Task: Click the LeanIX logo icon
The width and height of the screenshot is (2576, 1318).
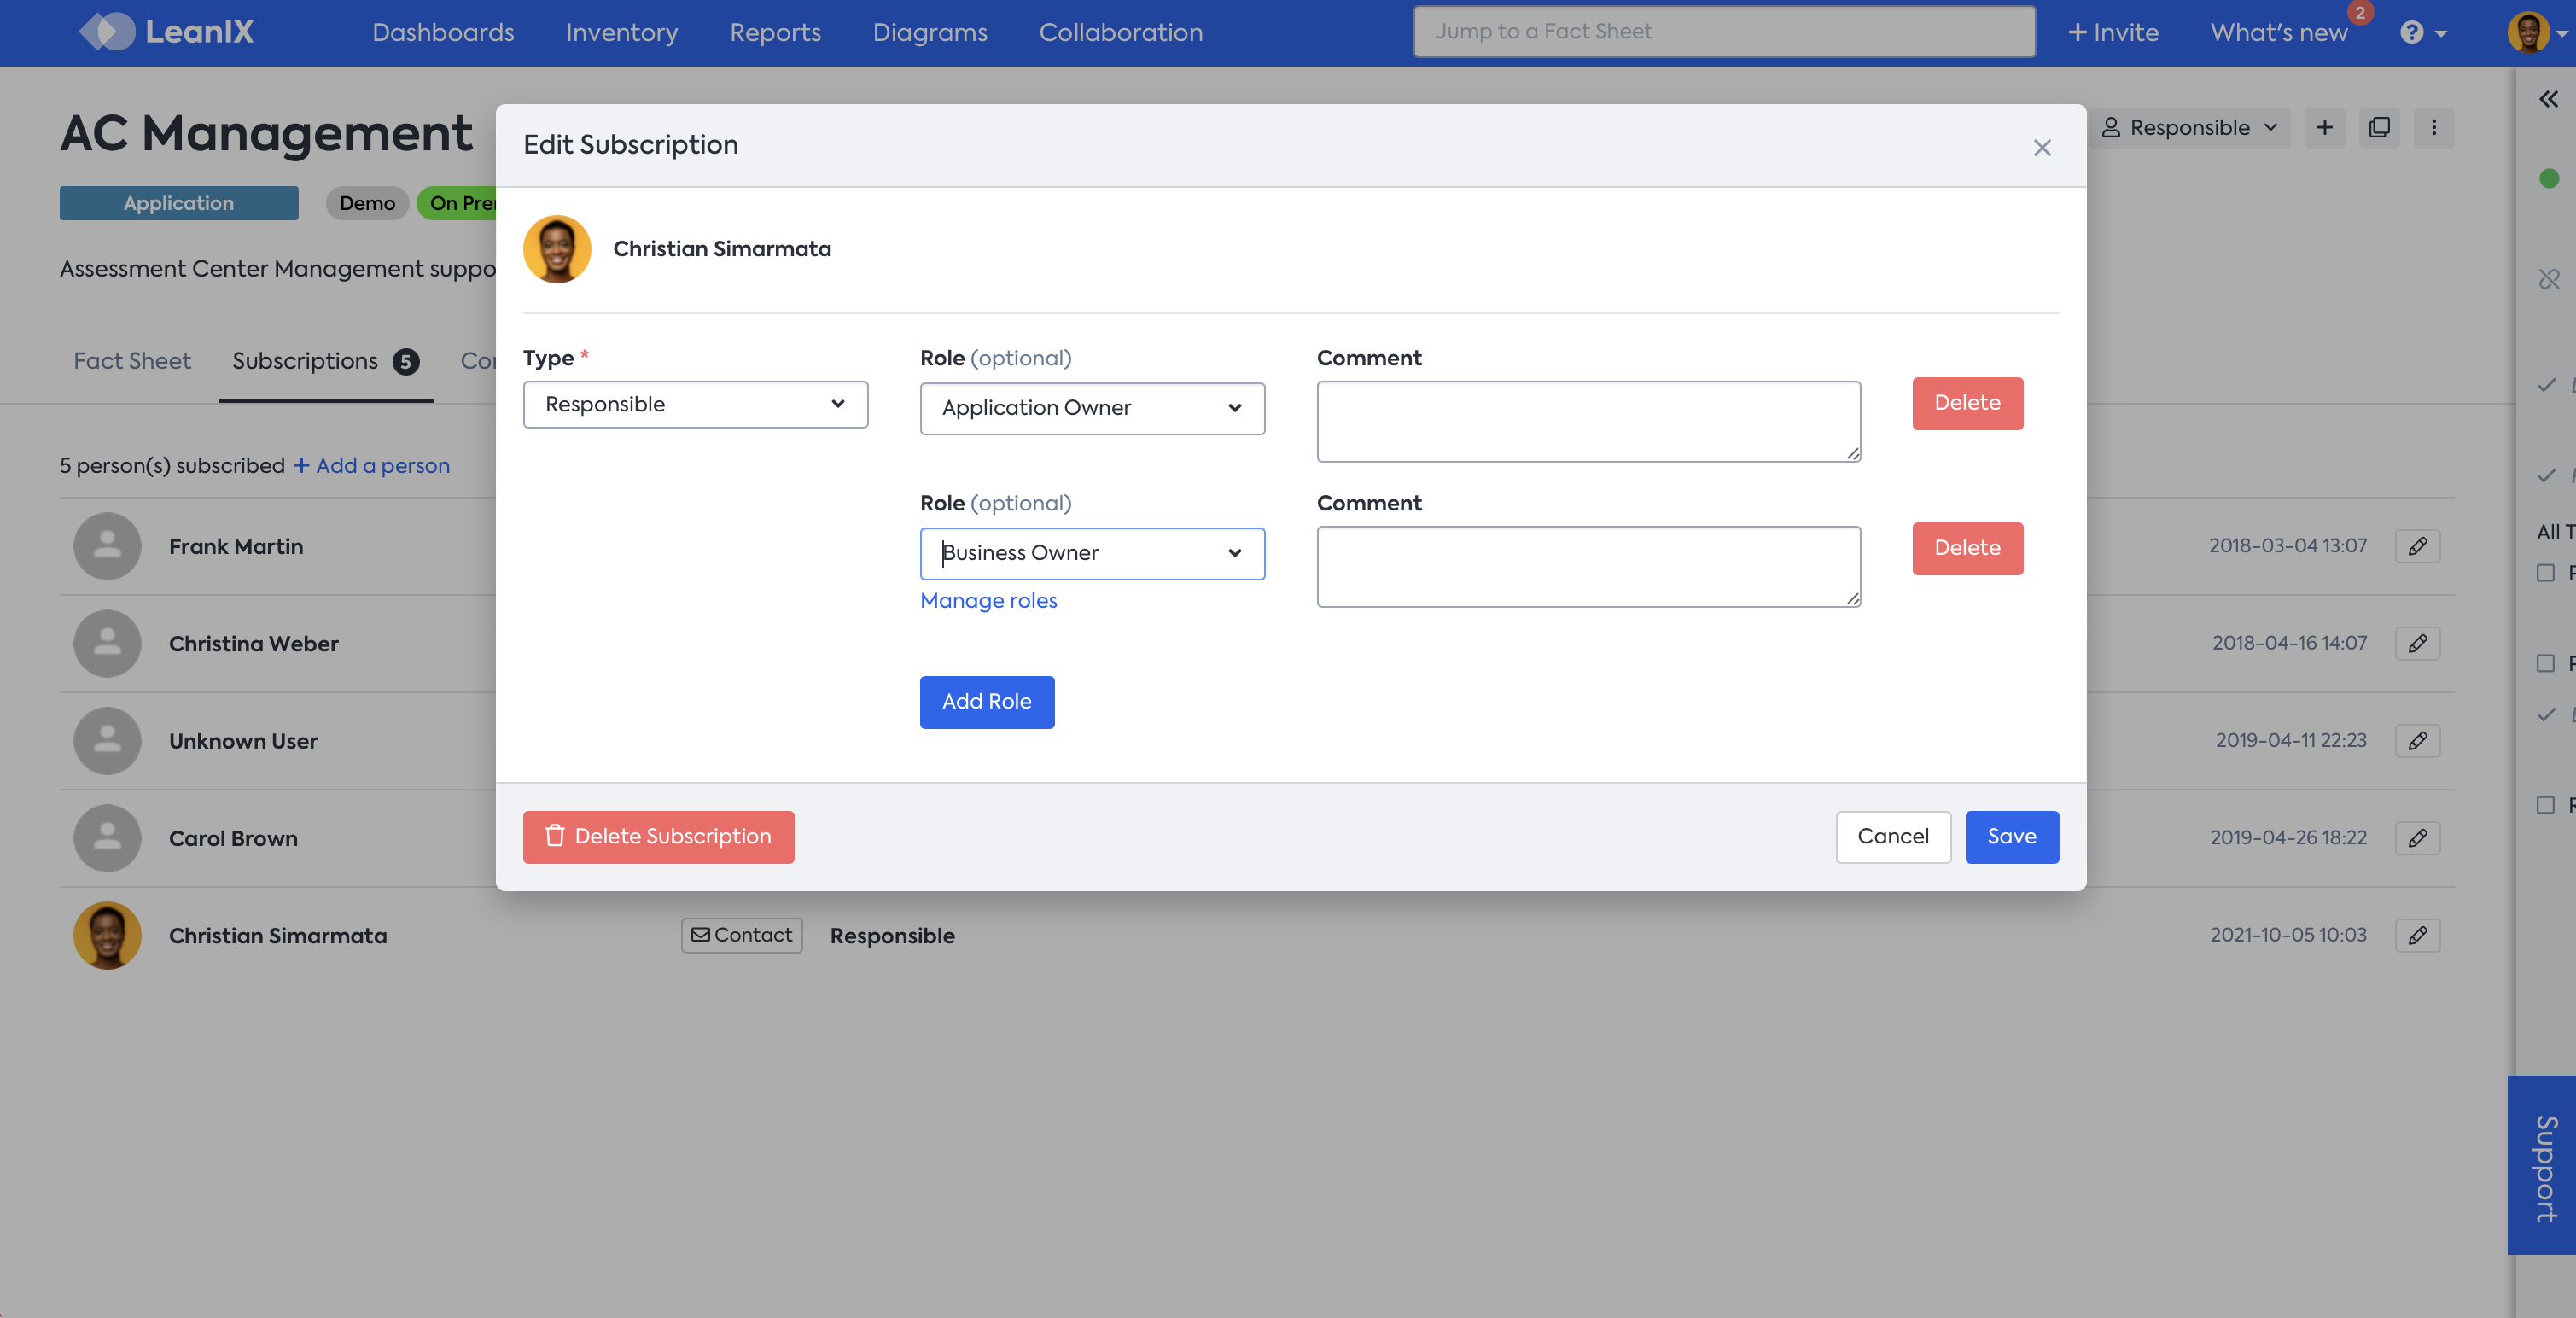Action: tap(107, 32)
